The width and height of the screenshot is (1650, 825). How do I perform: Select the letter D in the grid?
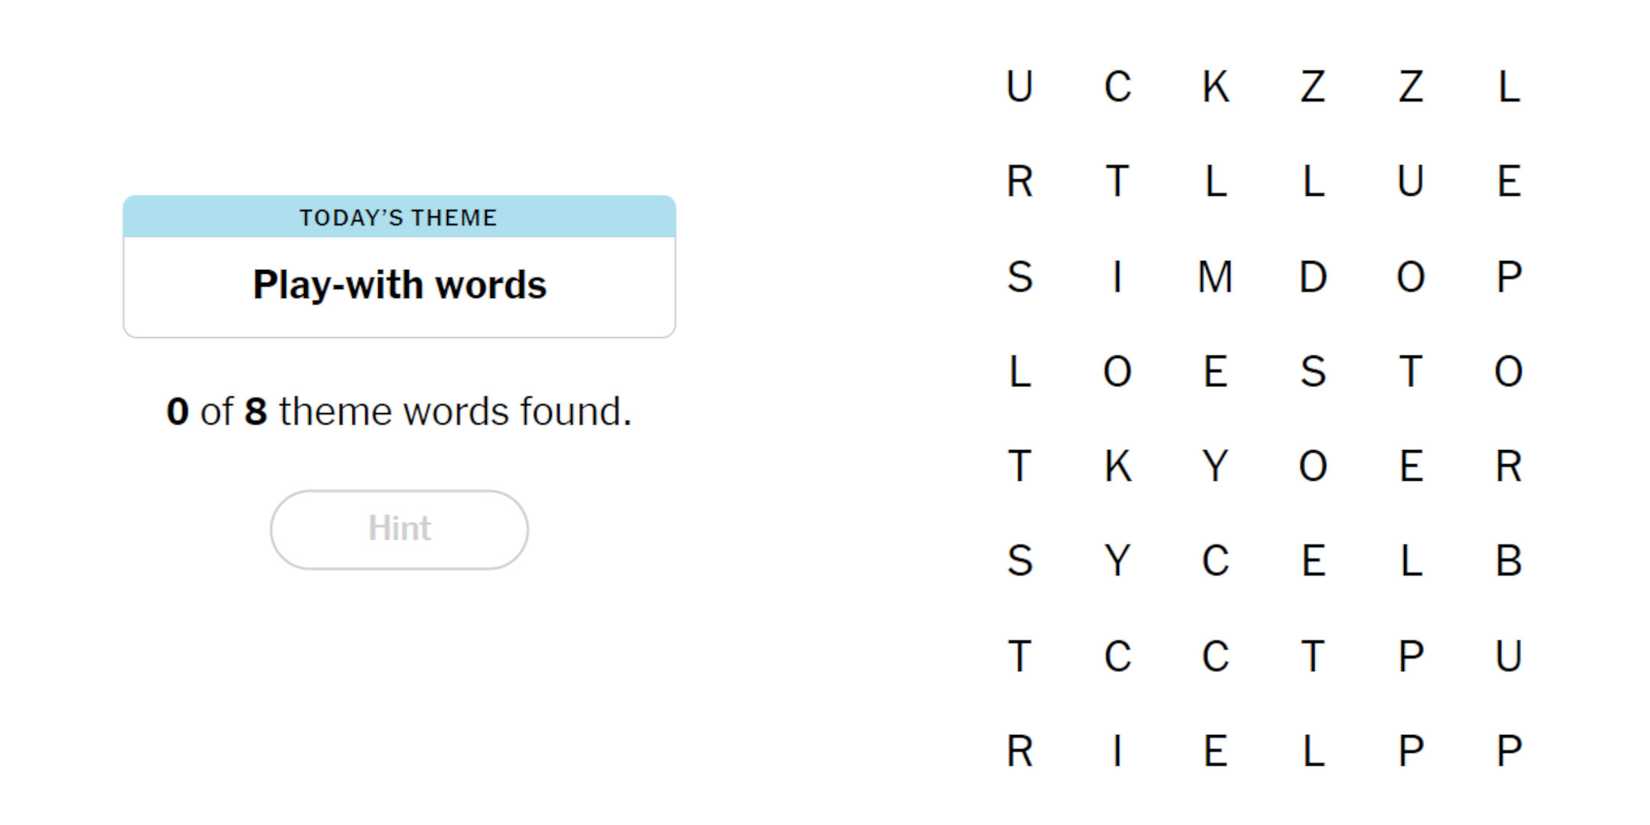(1313, 277)
